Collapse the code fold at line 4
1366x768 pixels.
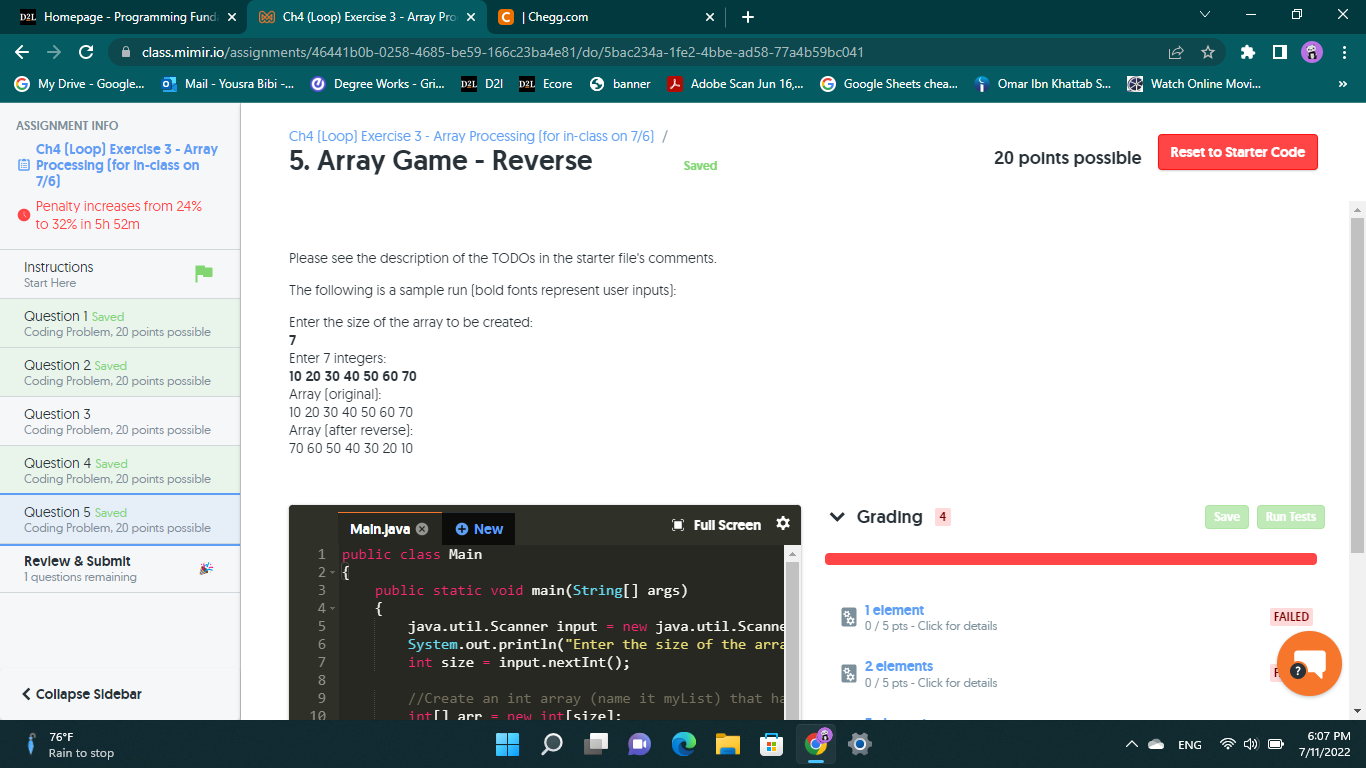(x=332, y=608)
